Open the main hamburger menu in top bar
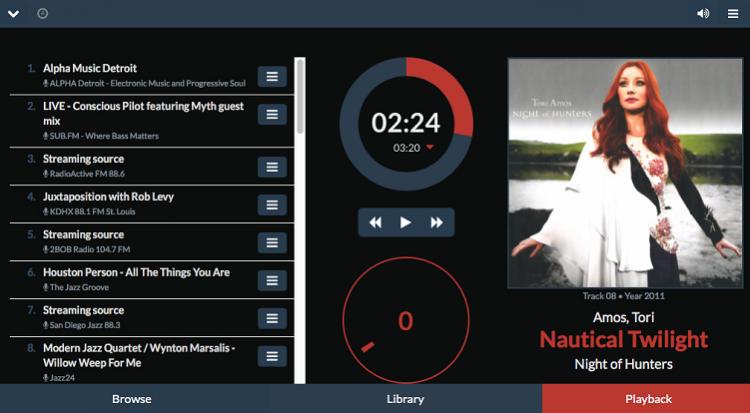 coord(733,13)
